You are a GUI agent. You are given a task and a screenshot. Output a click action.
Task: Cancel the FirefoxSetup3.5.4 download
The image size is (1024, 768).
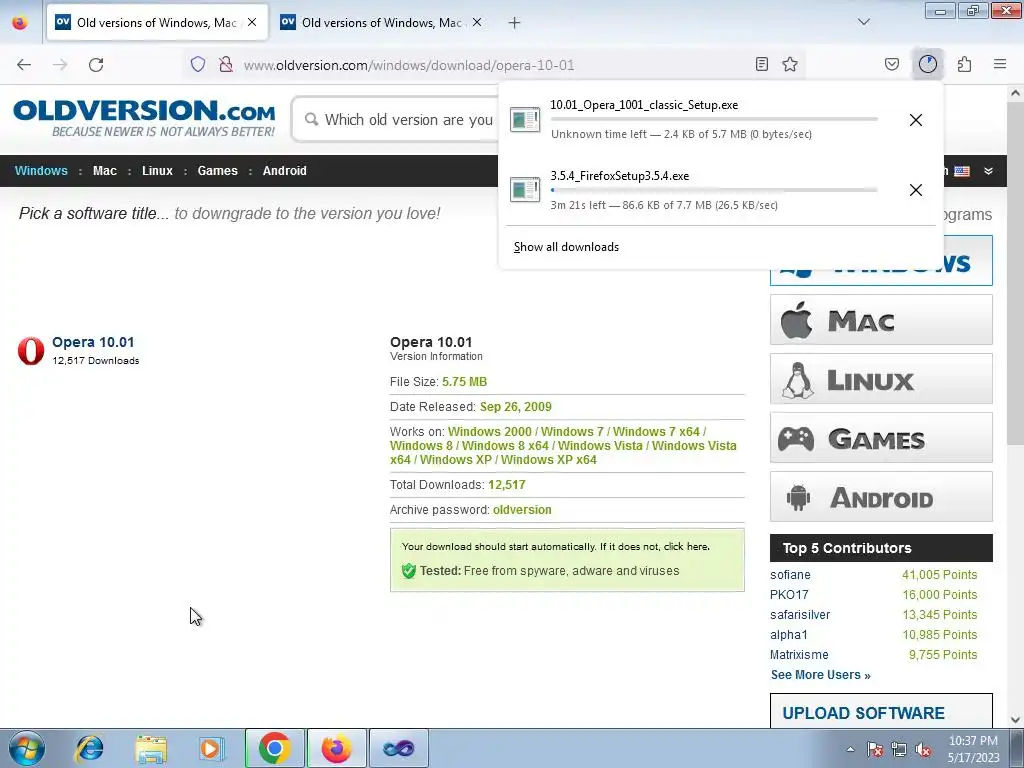[916, 190]
